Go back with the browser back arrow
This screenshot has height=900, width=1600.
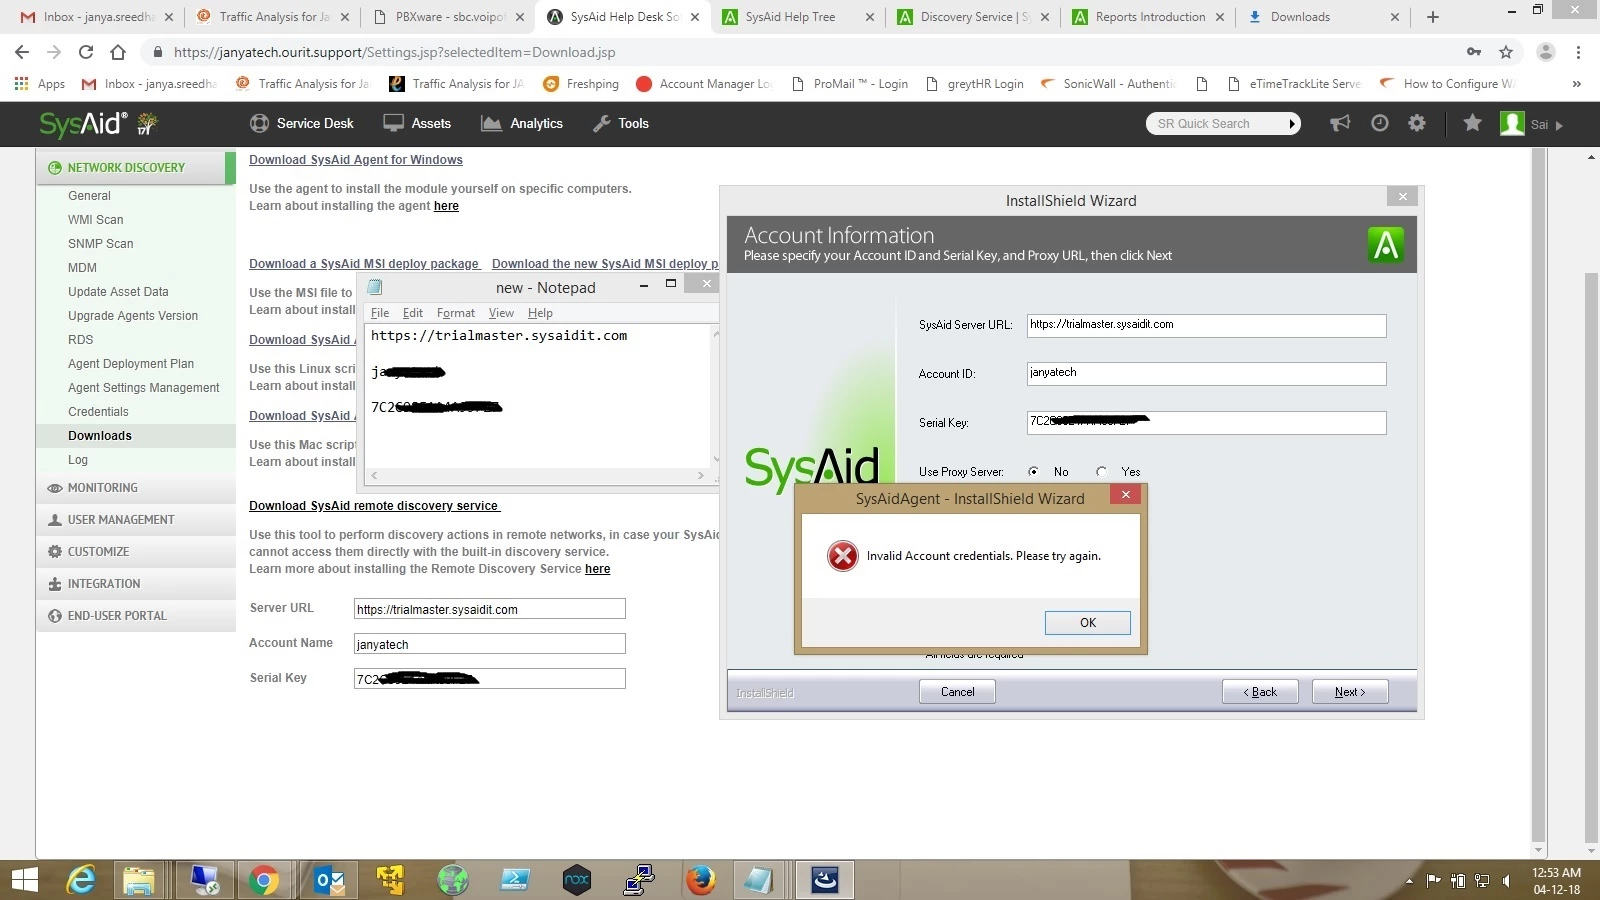22,52
